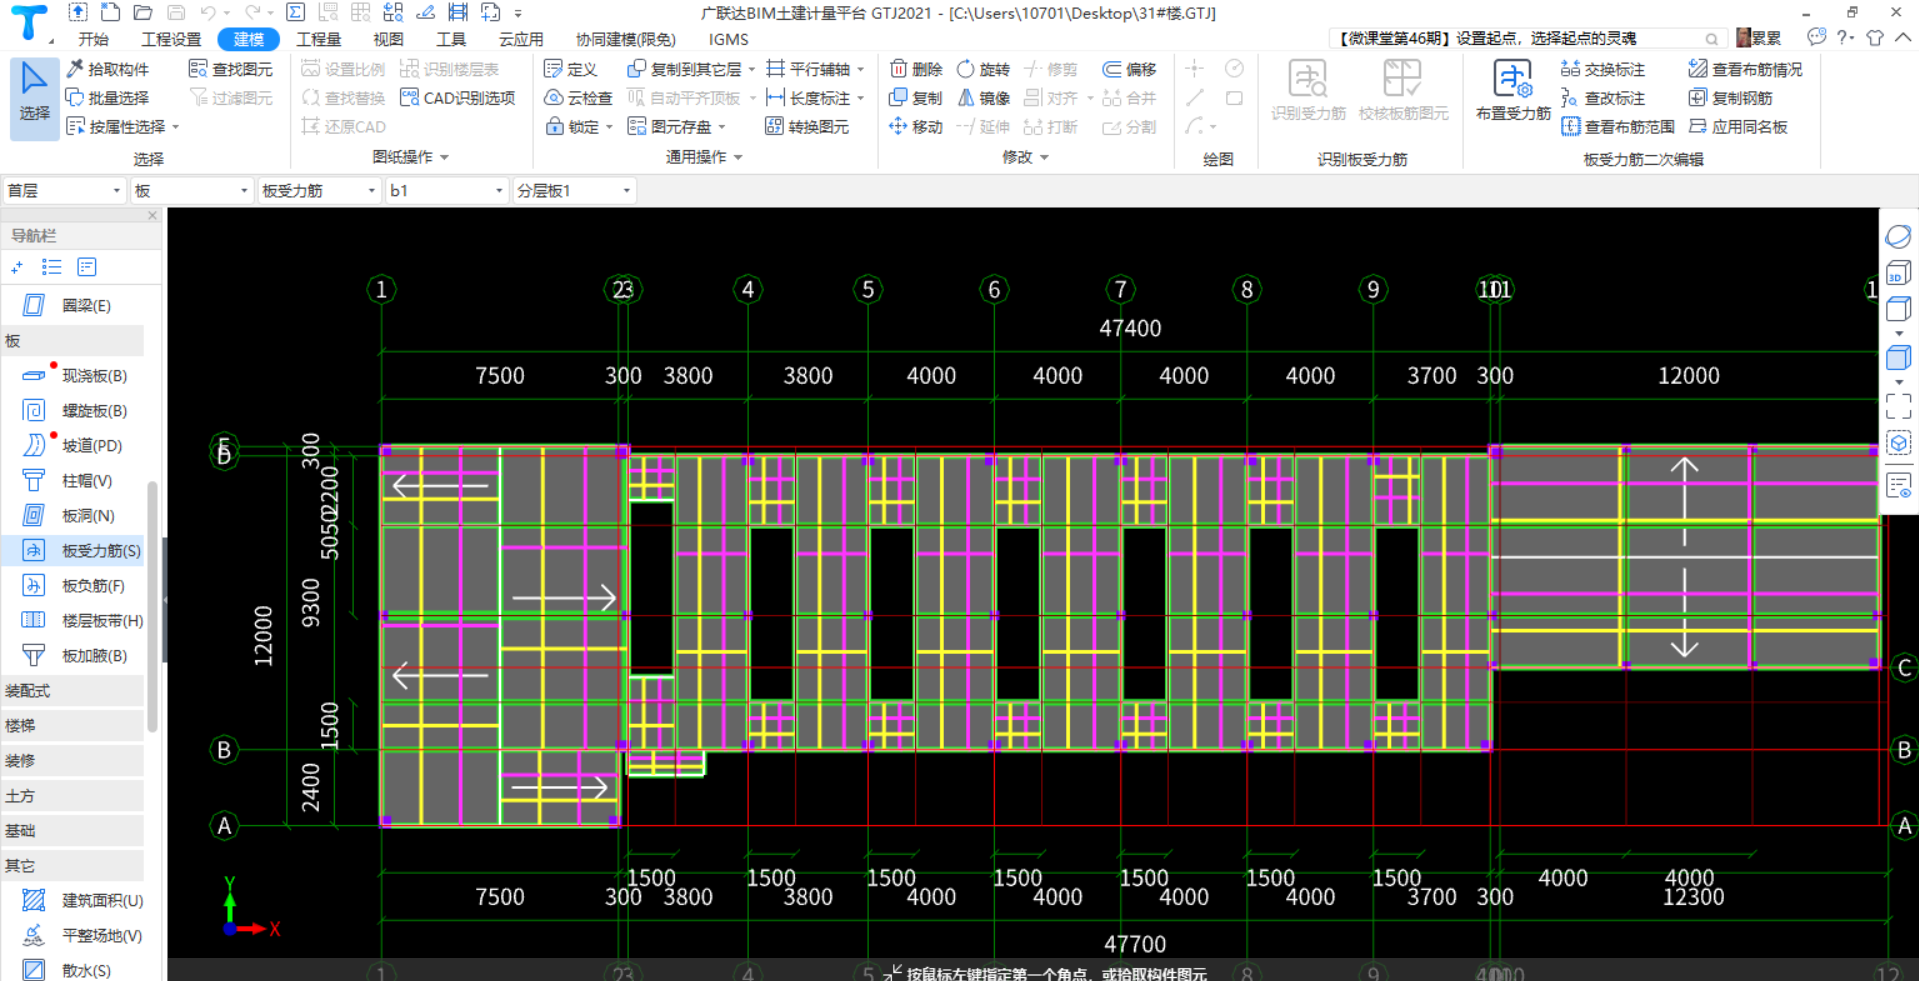Expand the 装配式 navigation section
This screenshot has height=981, width=1919.
click(73, 691)
